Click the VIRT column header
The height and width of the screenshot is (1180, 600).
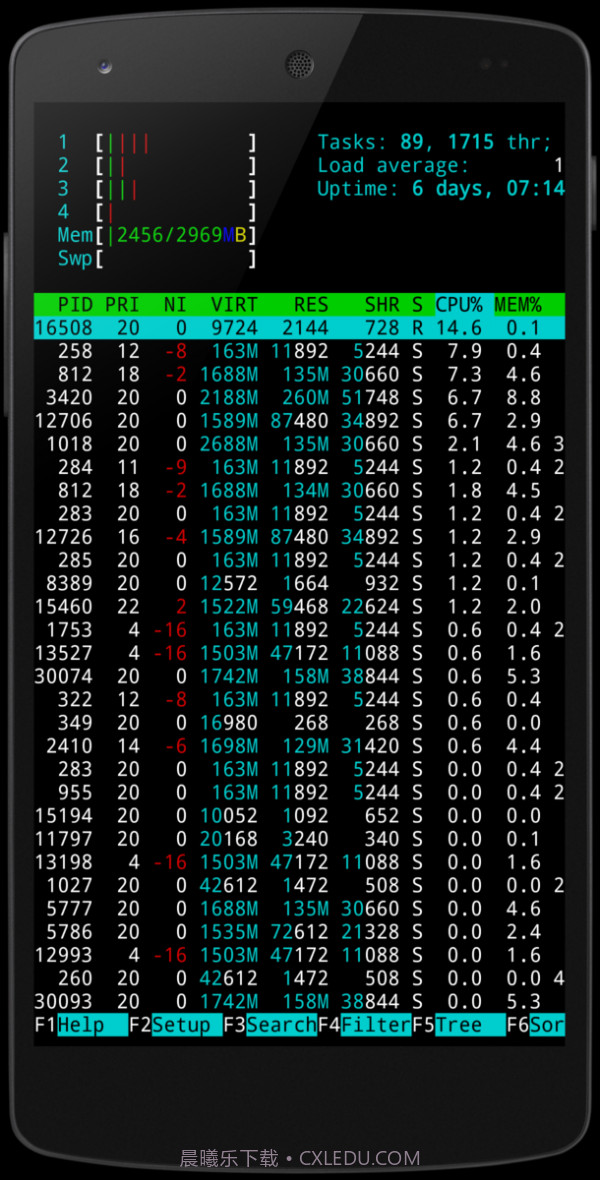coord(234,304)
